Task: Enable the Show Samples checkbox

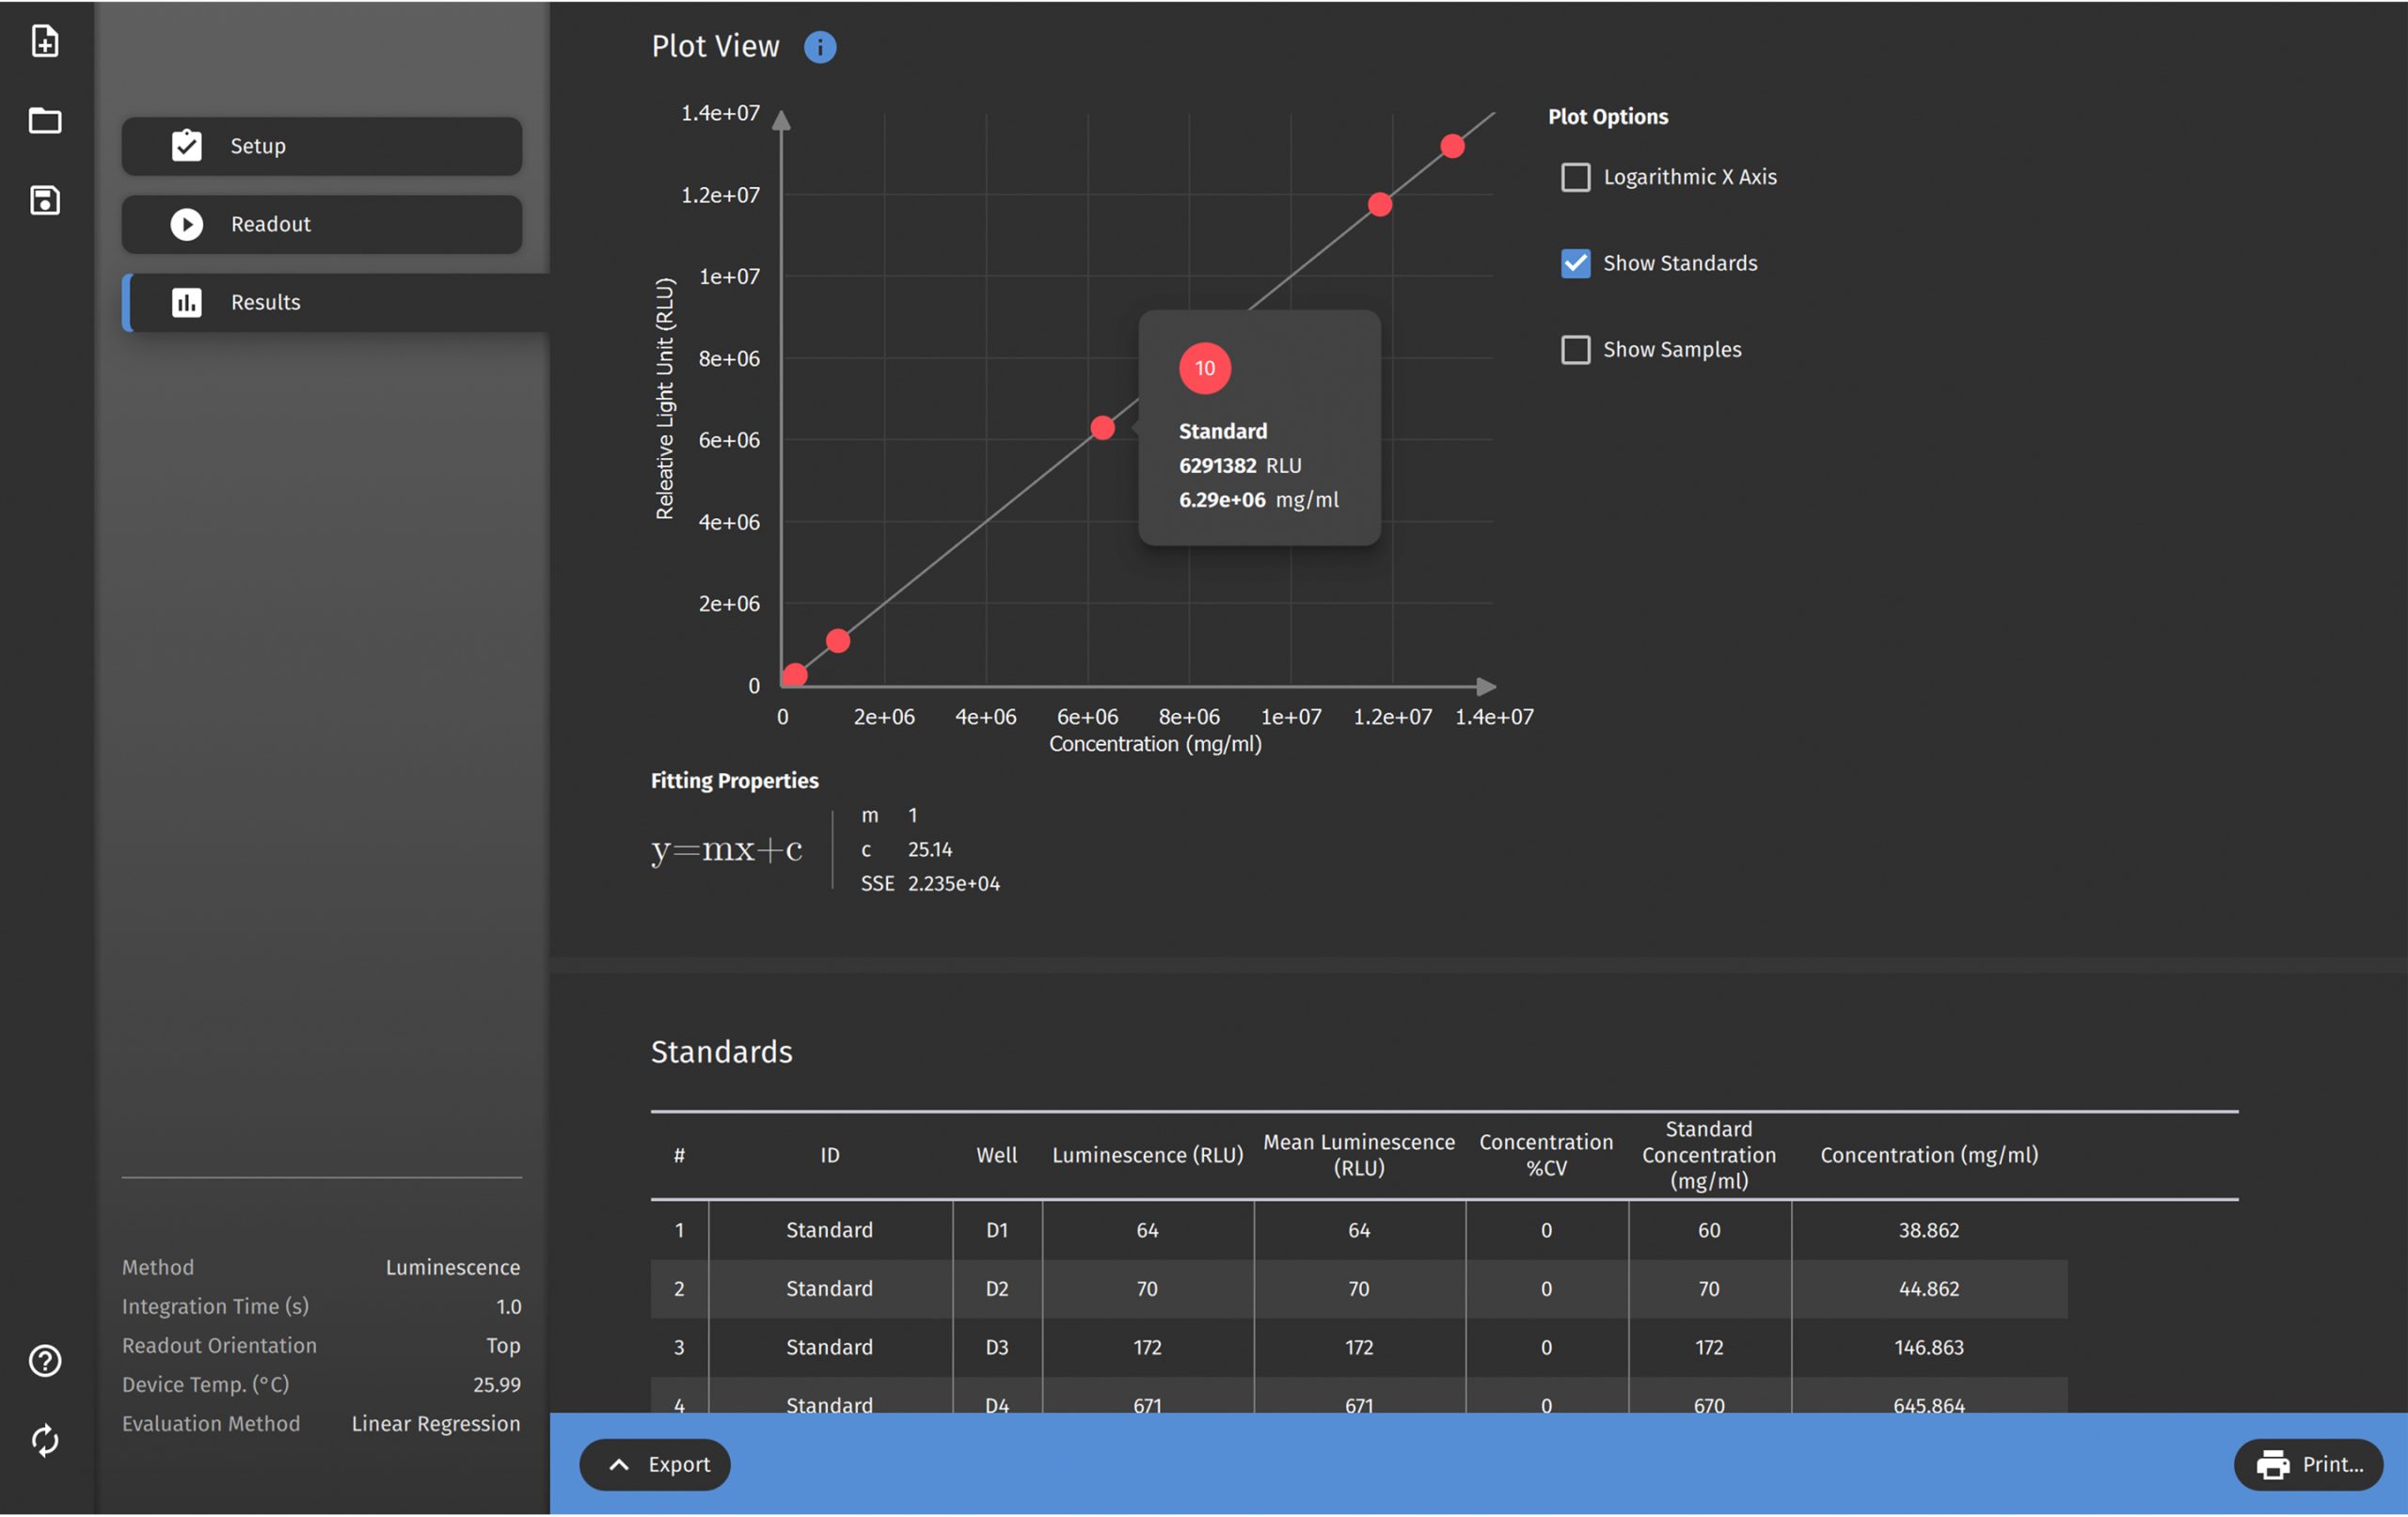Action: pyautogui.click(x=1576, y=350)
